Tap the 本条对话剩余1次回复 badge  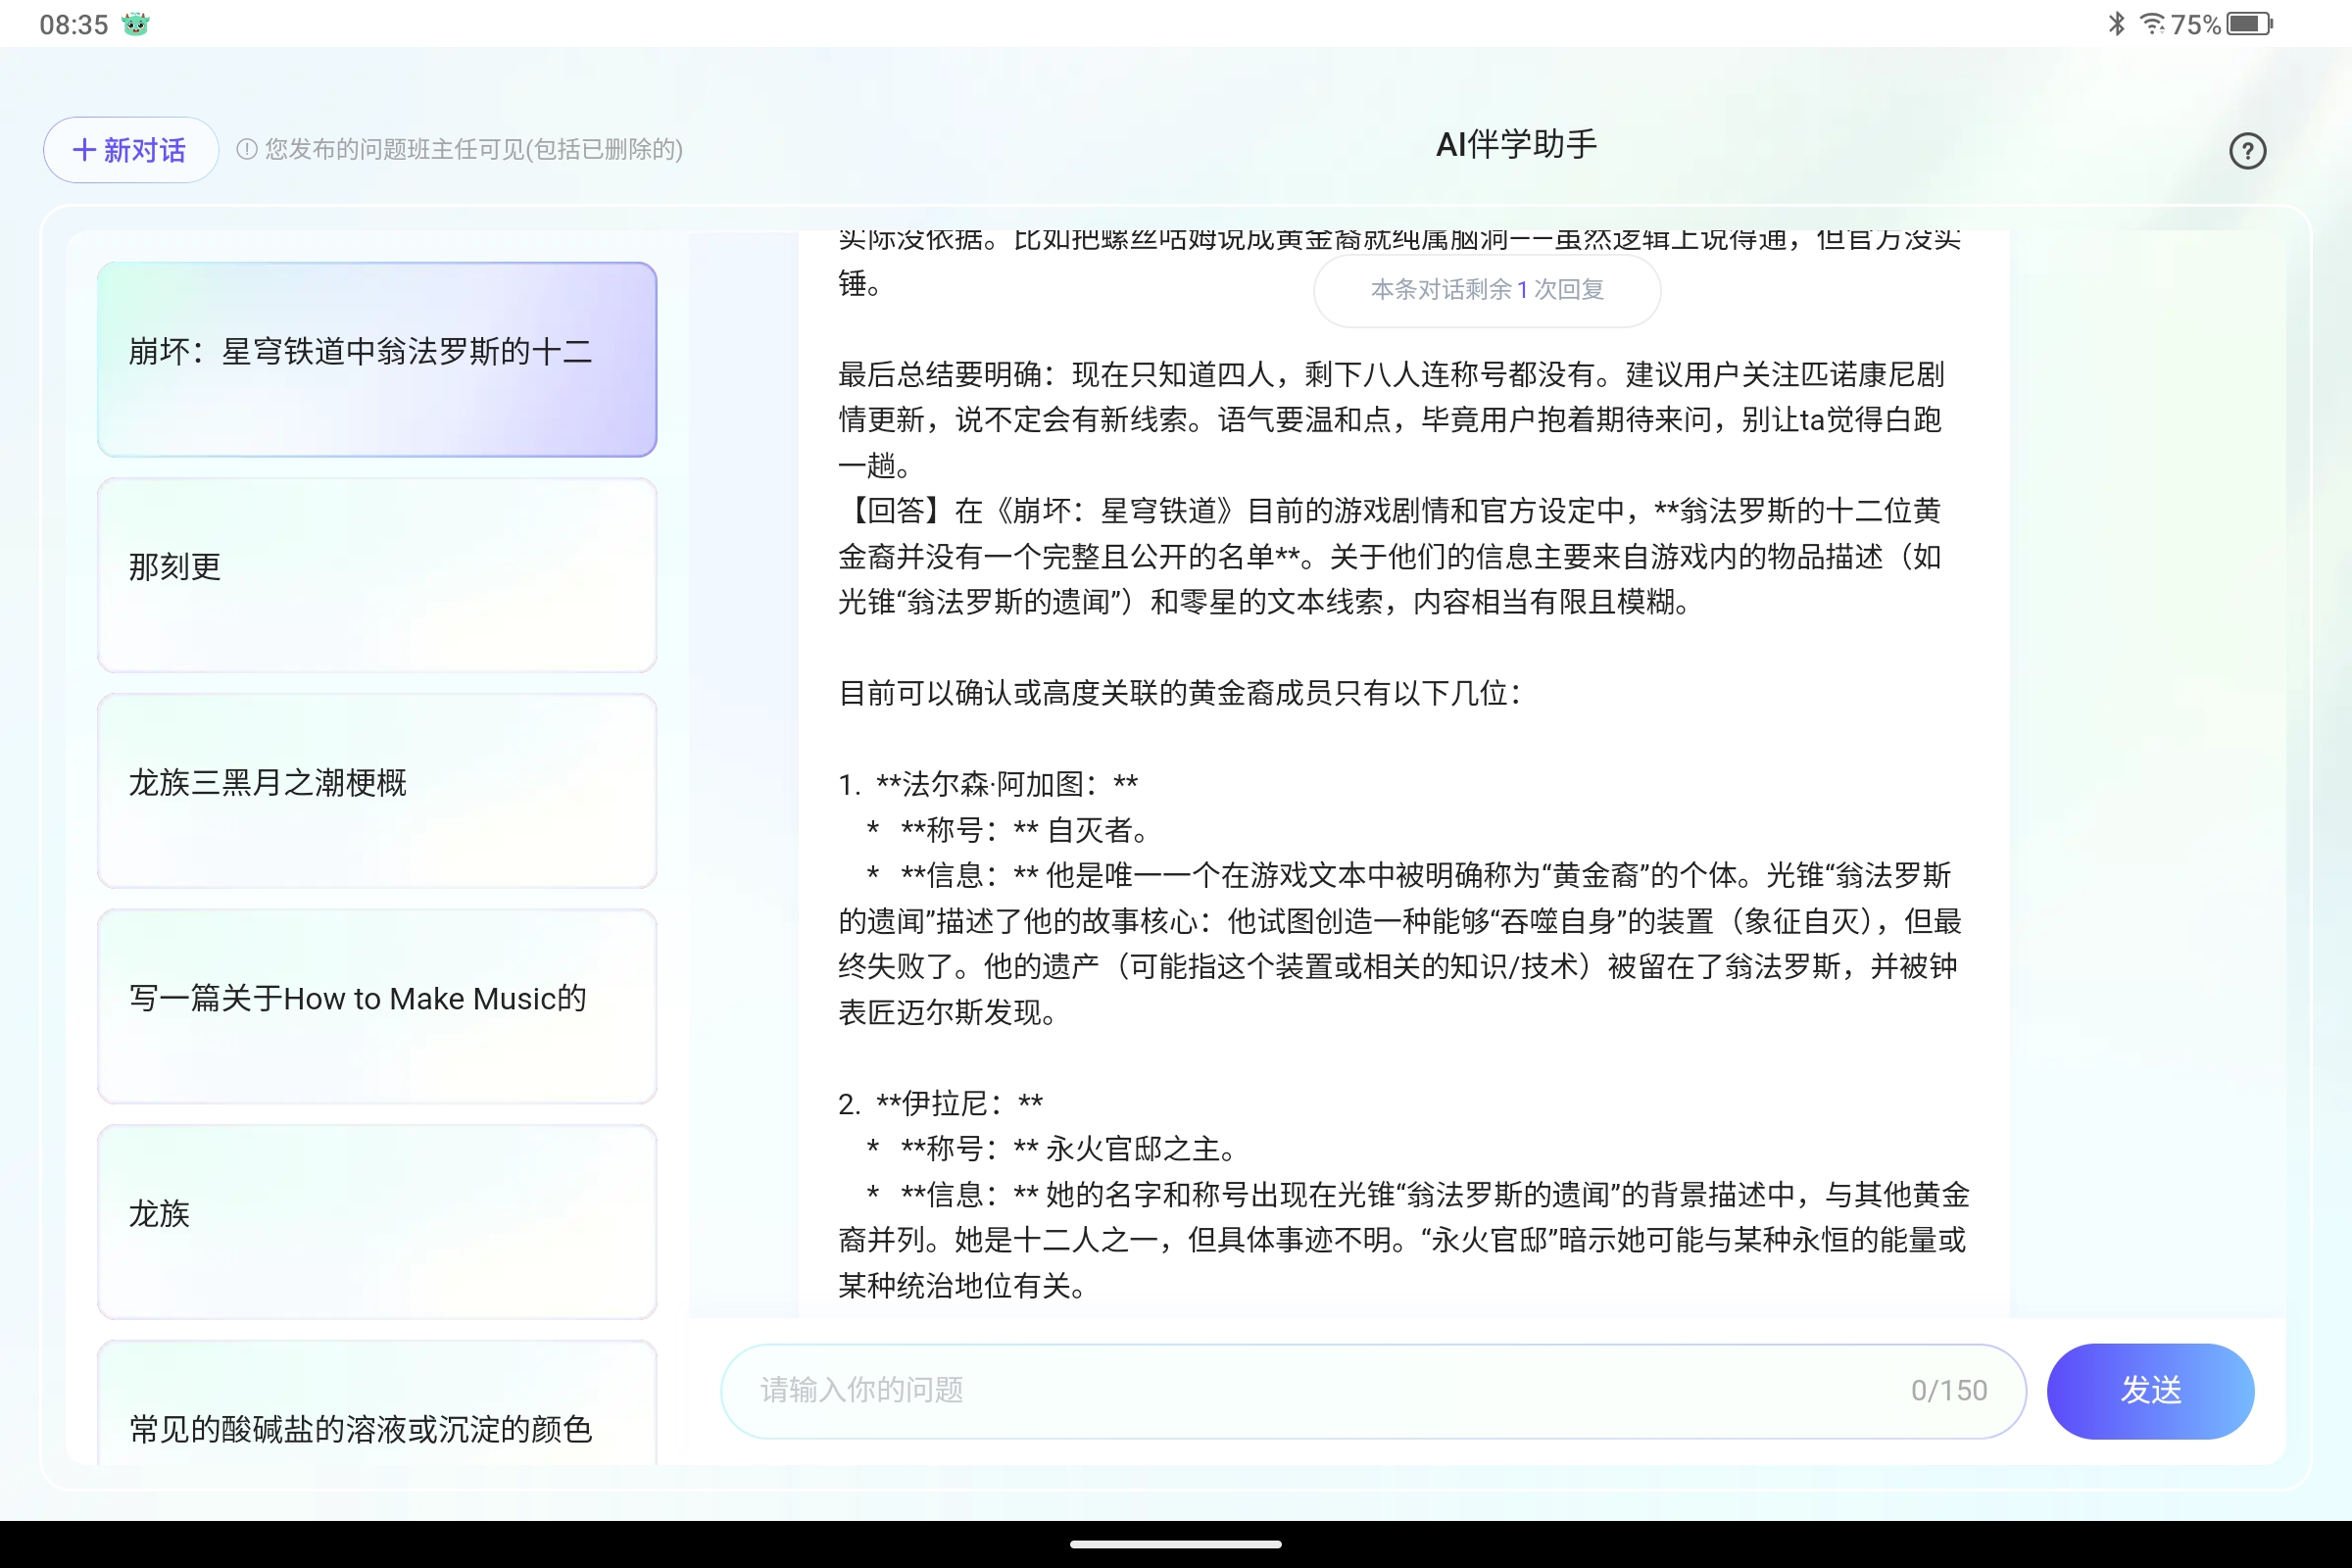coord(1487,290)
